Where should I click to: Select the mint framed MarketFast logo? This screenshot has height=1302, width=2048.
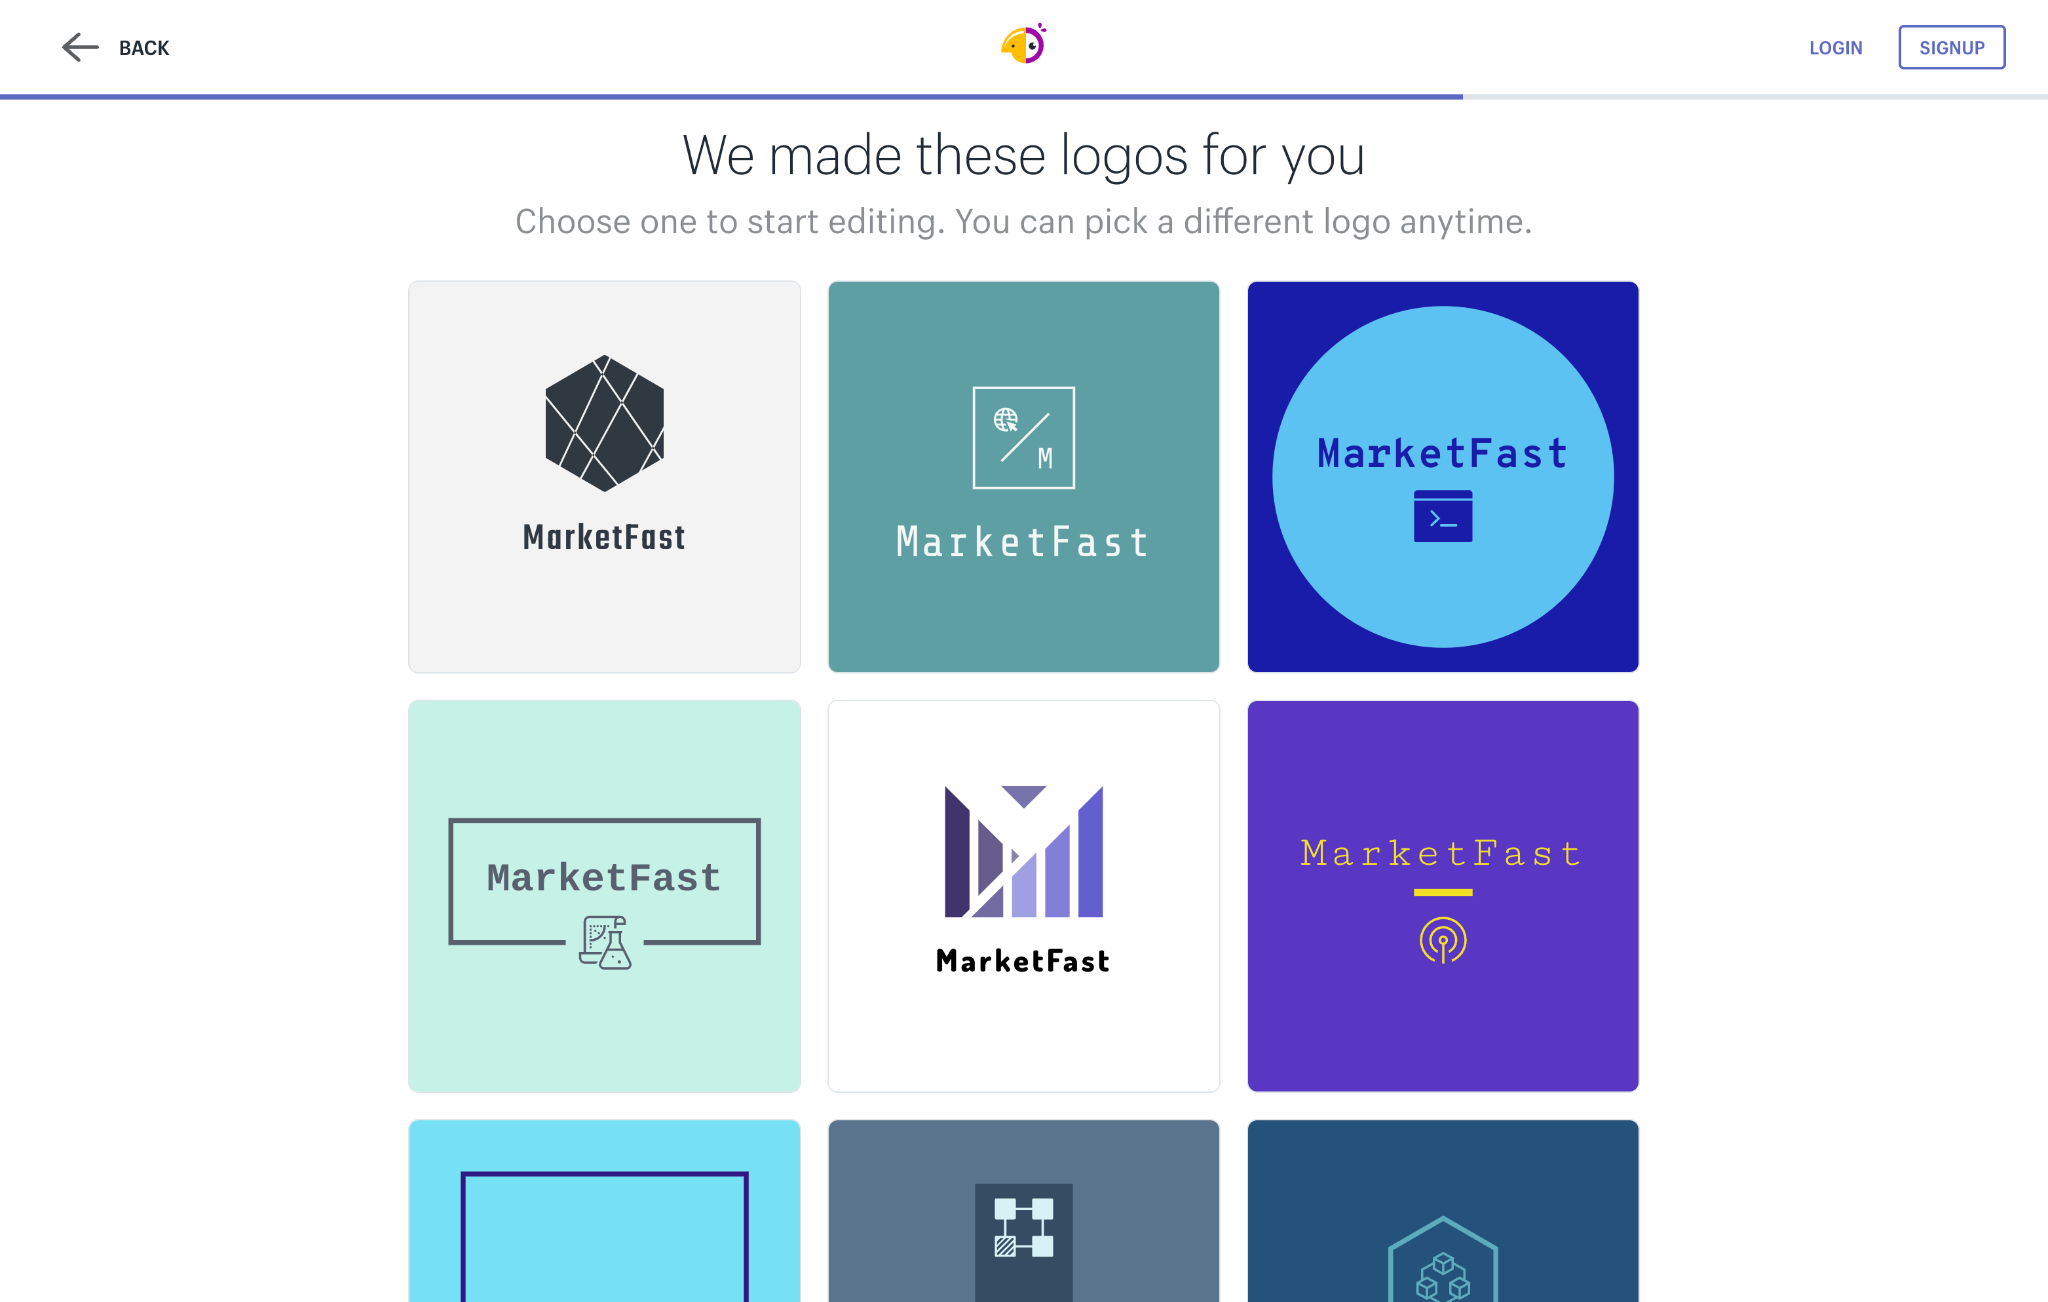pyautogui.click(x=604, y=896)
